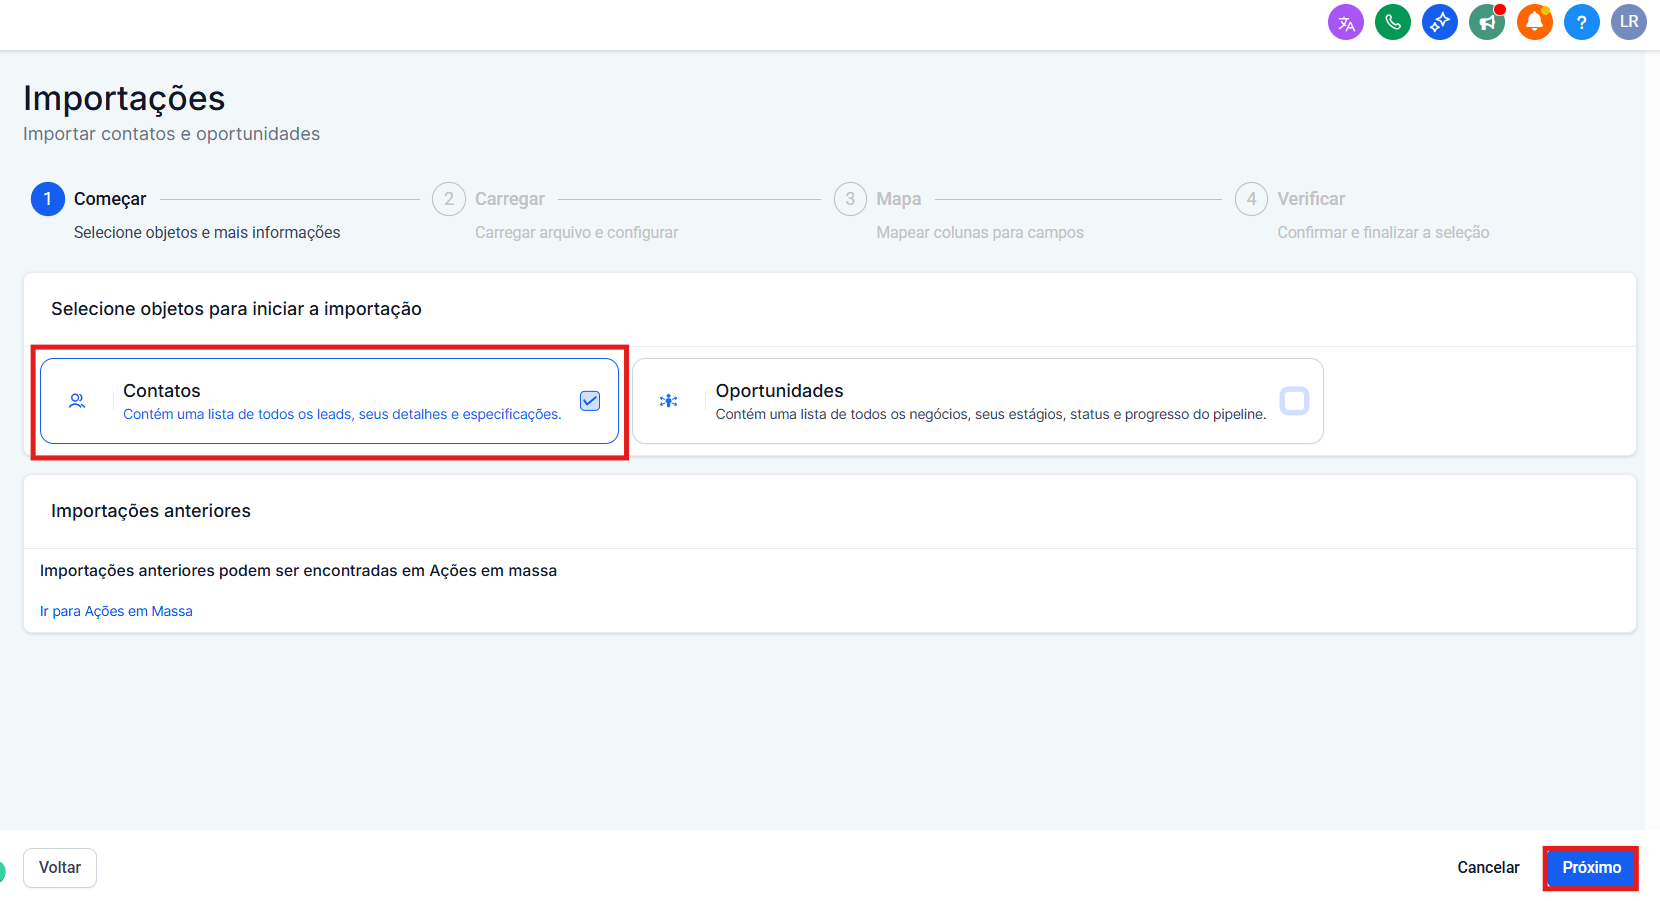The height and width of the screenshot is (901, 1660).
Task: Open the LR user profile avatar
Action: click(1628, 22)
